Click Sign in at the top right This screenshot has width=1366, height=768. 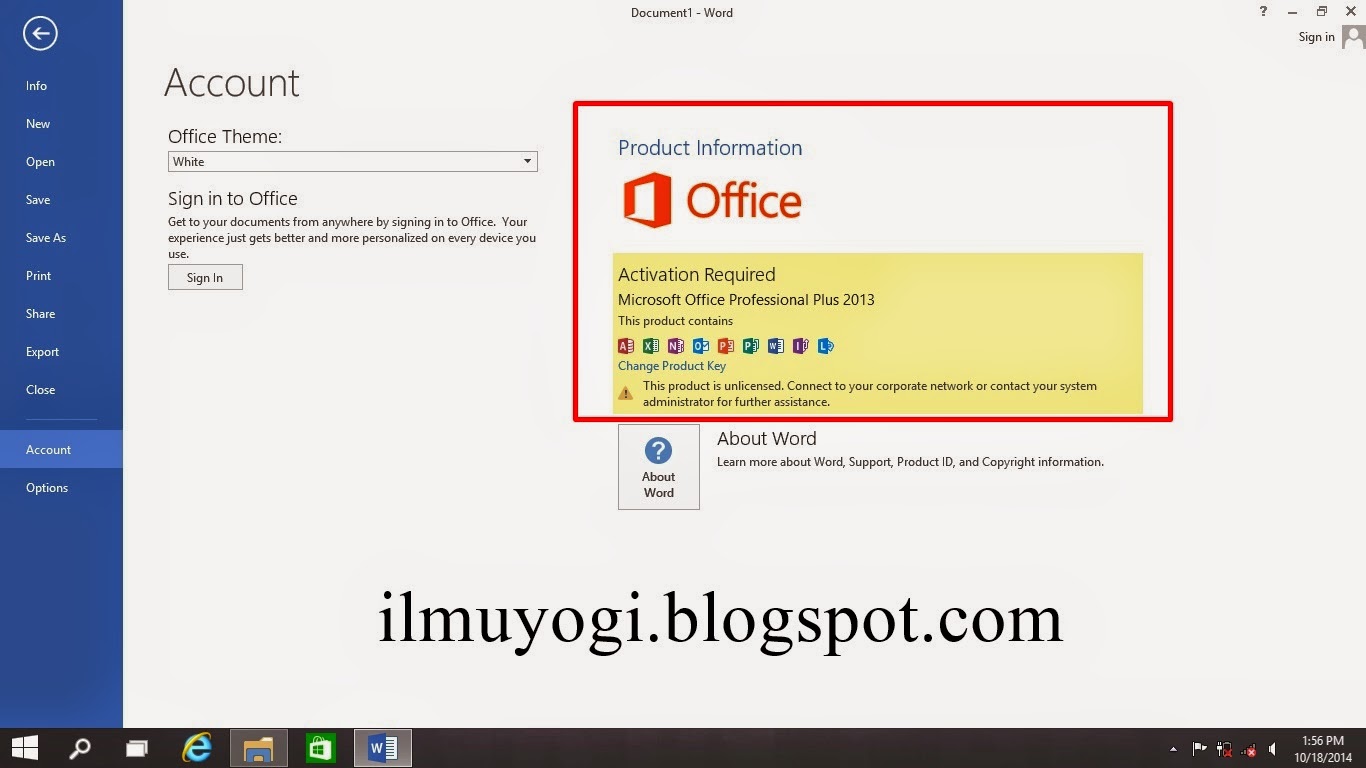[1316, 37]
